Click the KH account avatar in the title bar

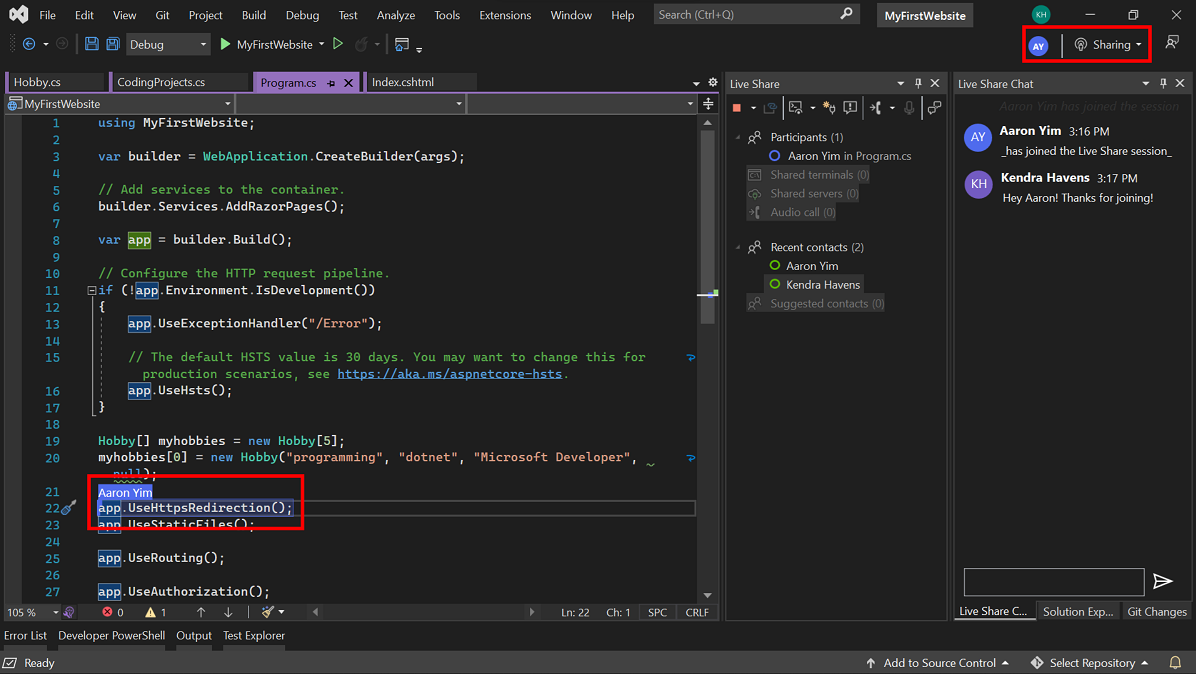(1040, 14)
